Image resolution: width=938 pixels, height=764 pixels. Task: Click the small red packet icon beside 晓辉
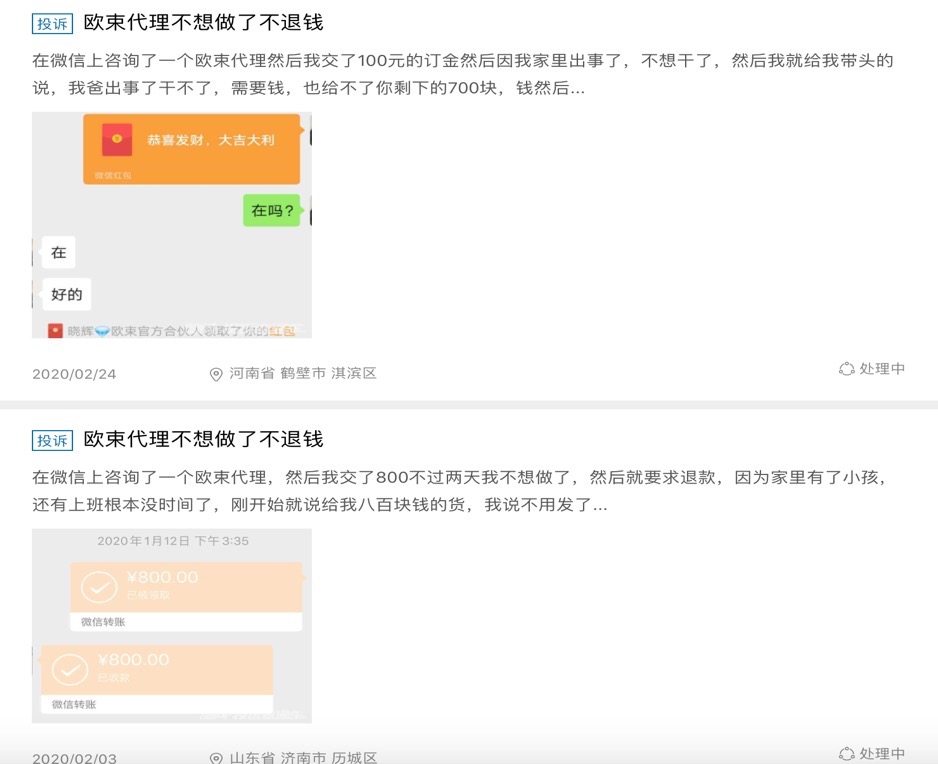click(x=55, y=331)
